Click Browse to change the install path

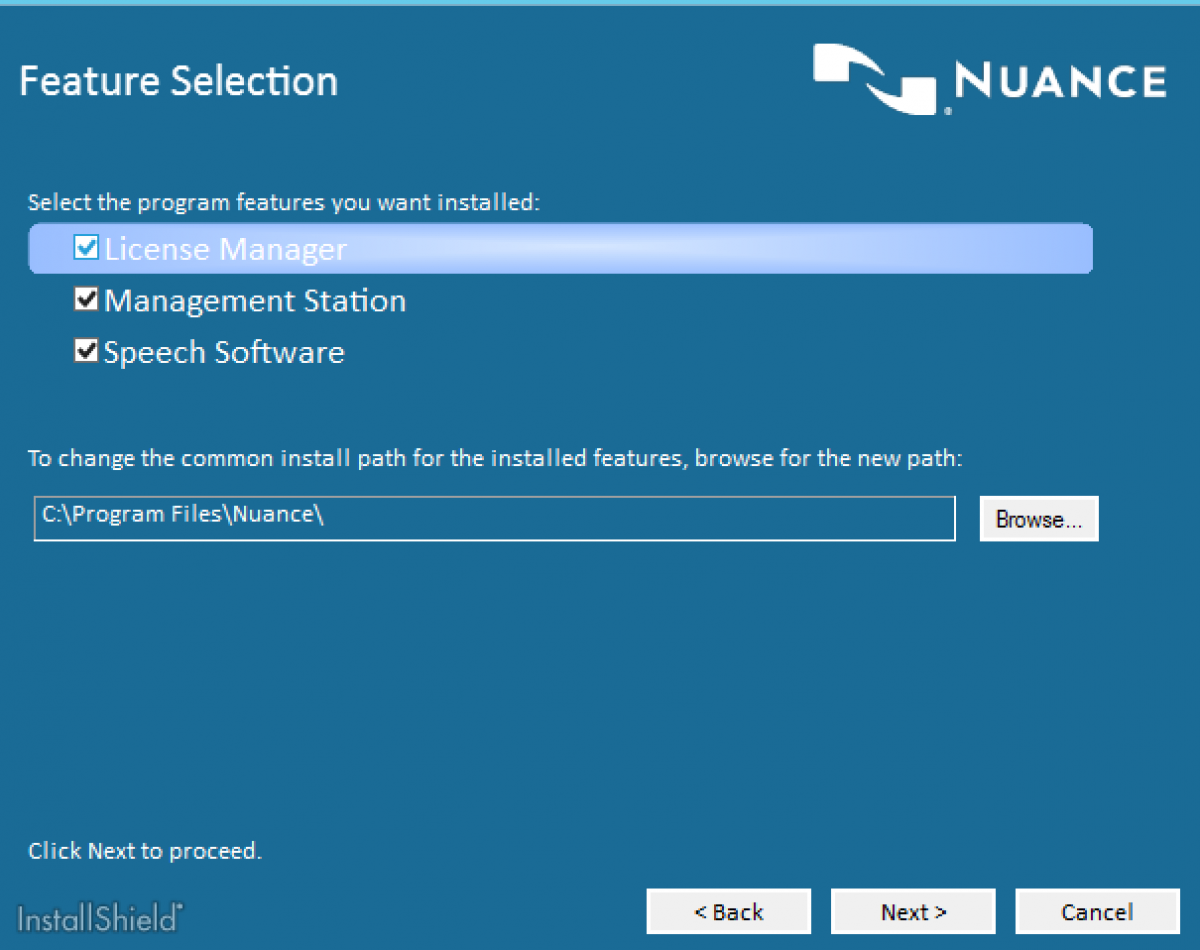(x=1038, y=518)
